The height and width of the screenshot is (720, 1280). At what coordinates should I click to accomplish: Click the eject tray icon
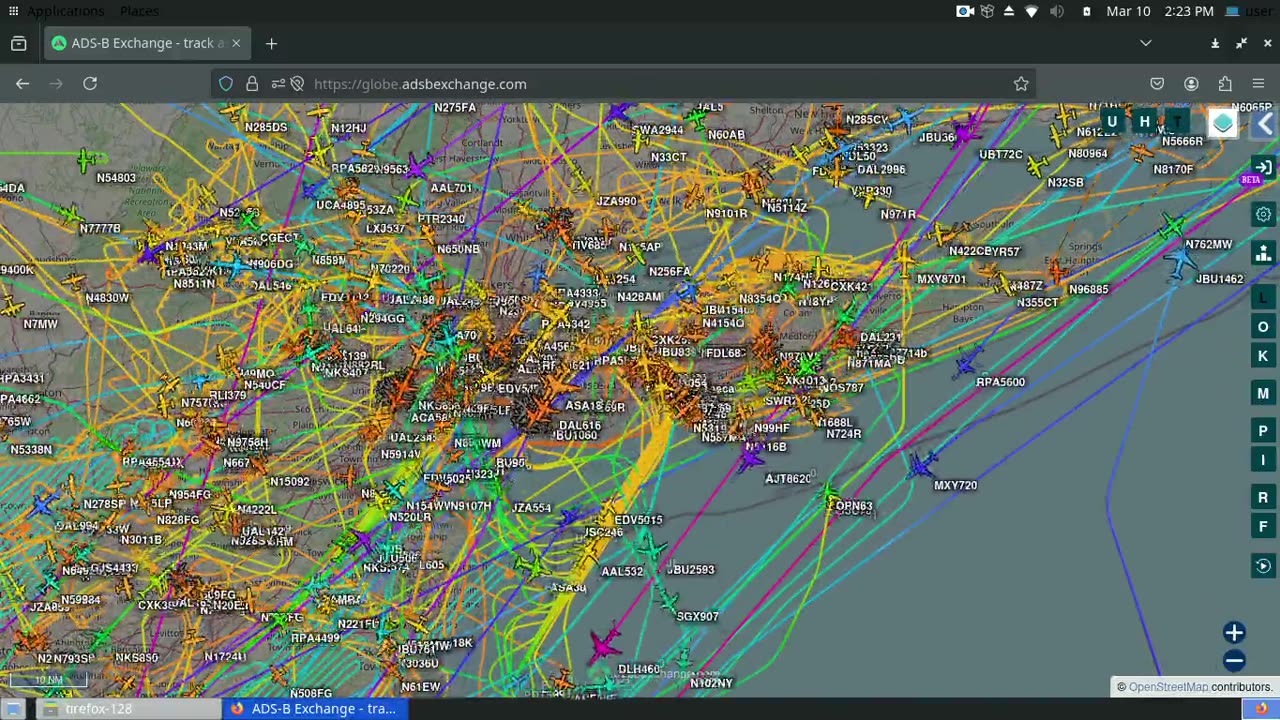pos(1009,11)
